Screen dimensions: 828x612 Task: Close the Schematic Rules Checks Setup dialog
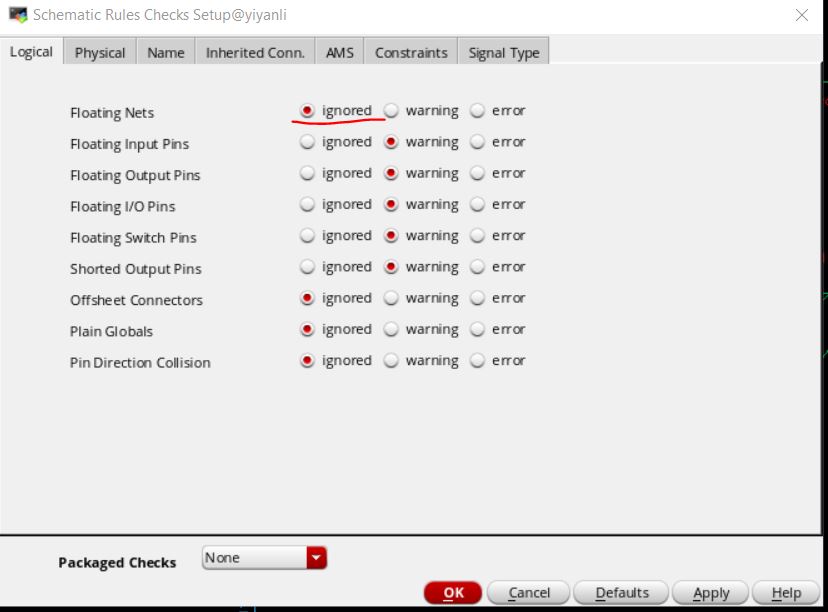click(801, 15)
